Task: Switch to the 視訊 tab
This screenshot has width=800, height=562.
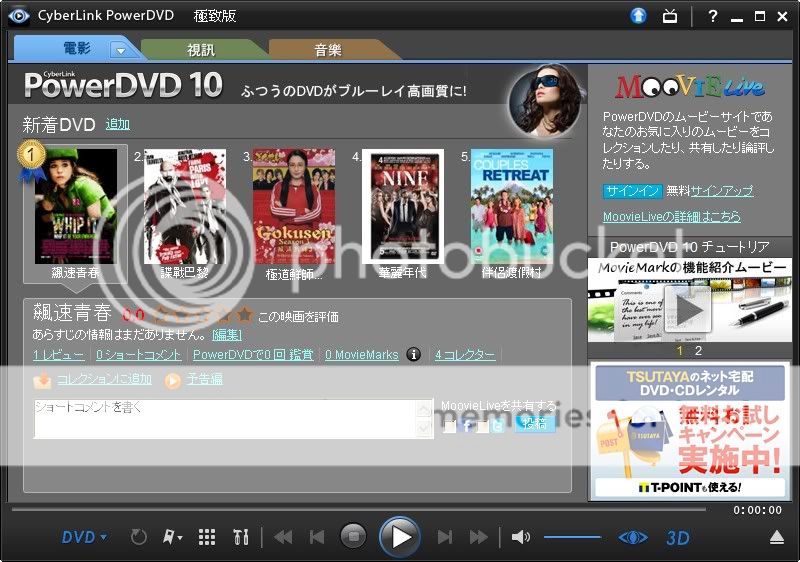Action: pos(201,49)
